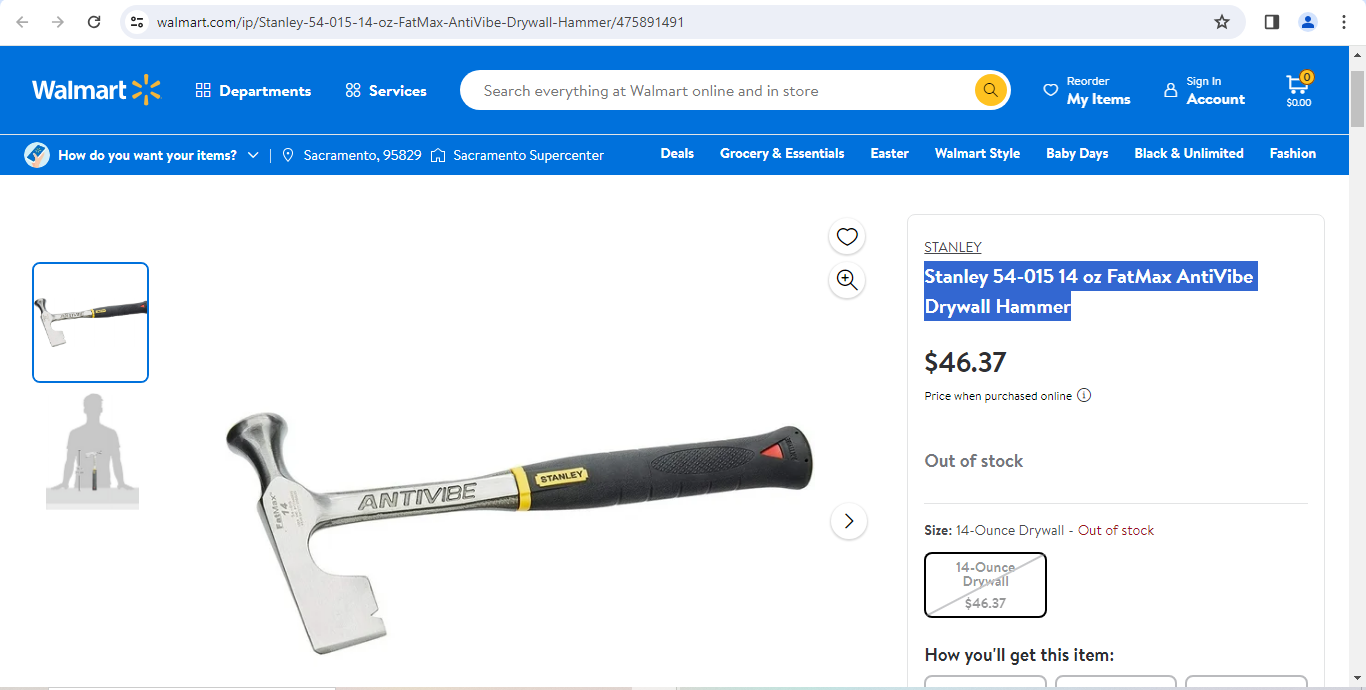
Task: Add item to favorites with heart icon
Action: pos(847,237)
